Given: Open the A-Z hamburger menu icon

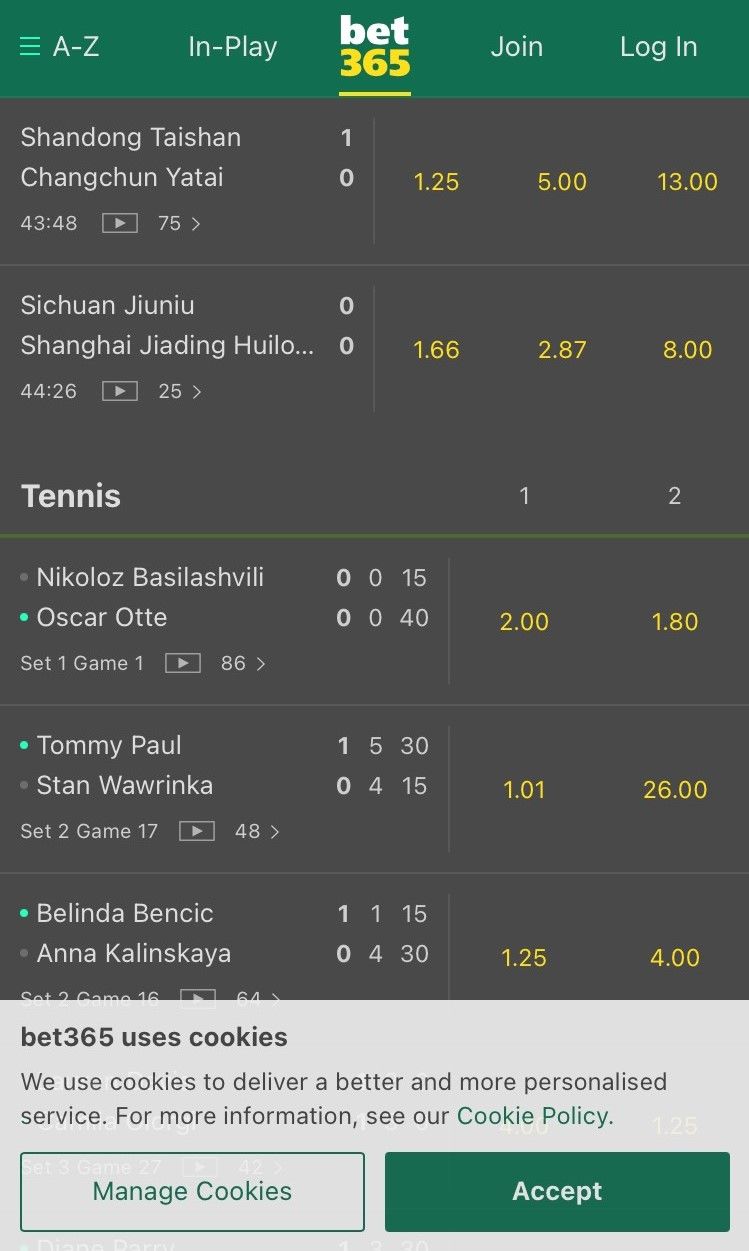Looking at the screenshot, I should click(30, 47).
